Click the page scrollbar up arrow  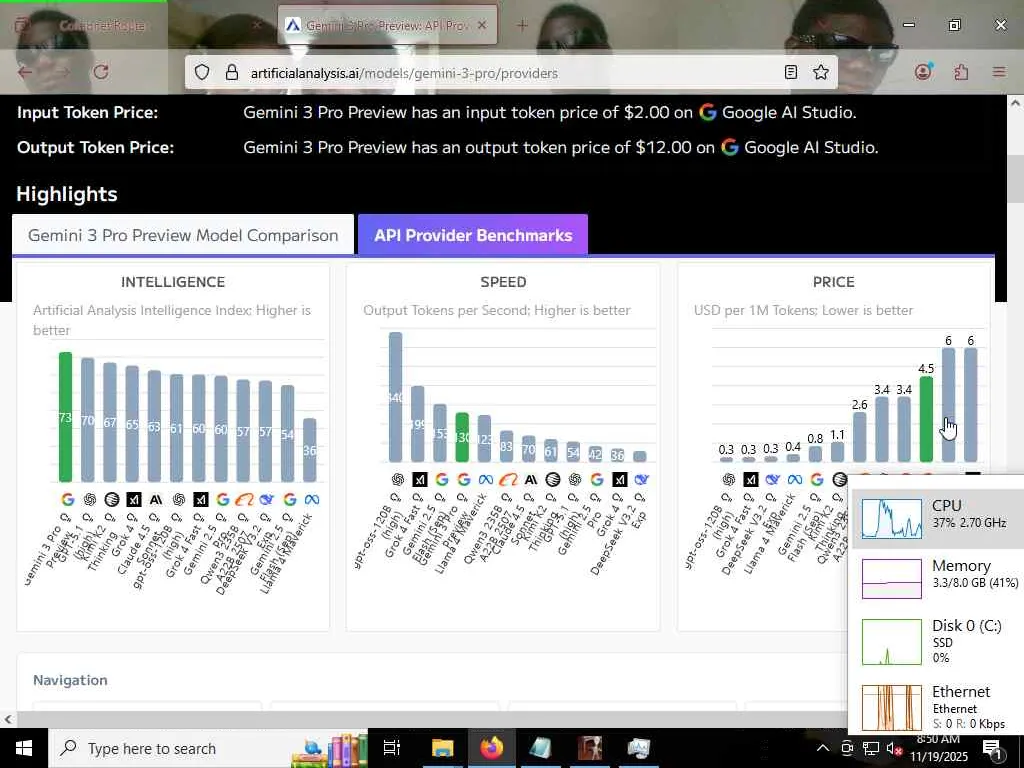click(x=1015, y=103)
